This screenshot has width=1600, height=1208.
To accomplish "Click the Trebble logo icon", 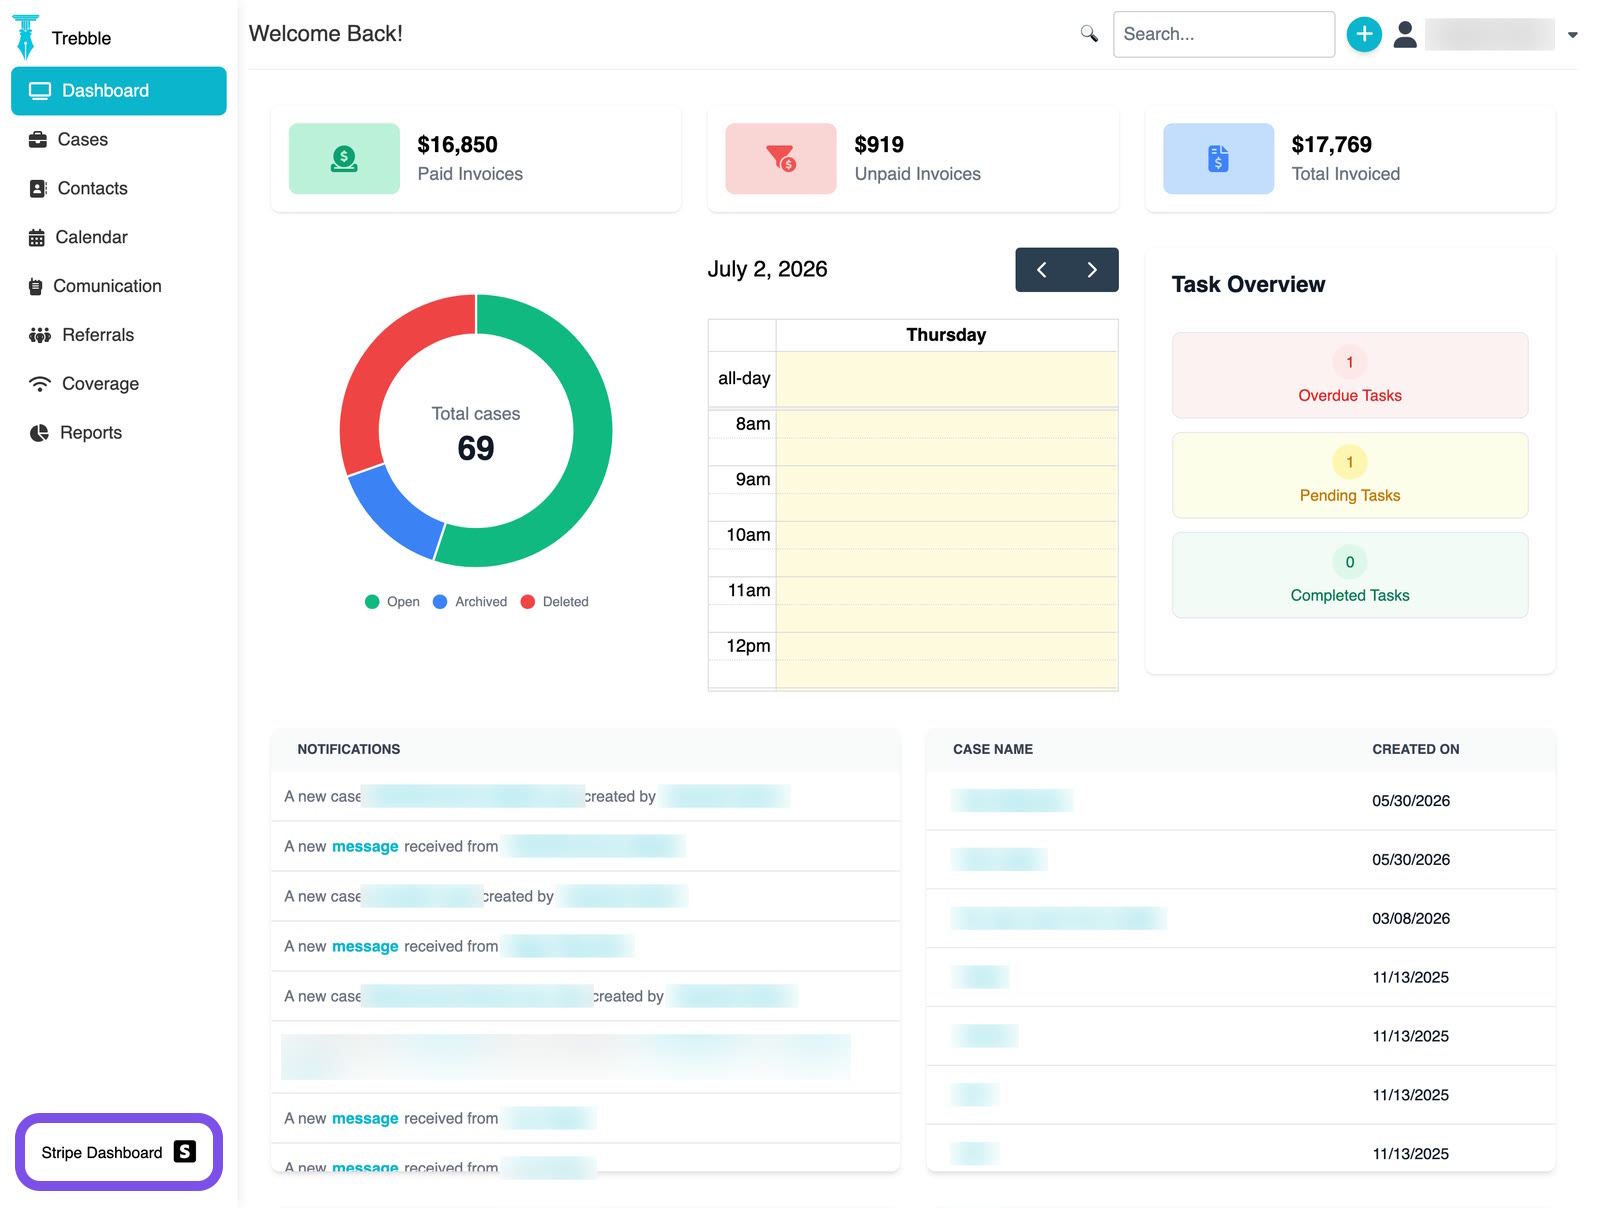I will coord(26,37).
